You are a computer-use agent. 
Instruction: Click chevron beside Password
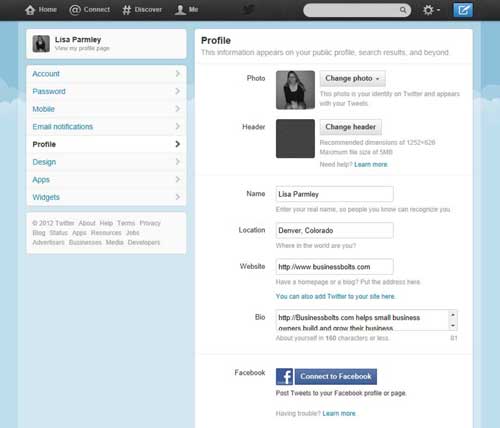(178, 91)
